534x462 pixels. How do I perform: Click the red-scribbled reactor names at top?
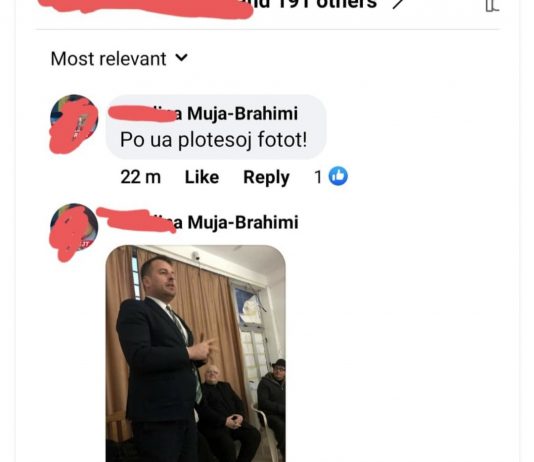(x=146, y=7)
